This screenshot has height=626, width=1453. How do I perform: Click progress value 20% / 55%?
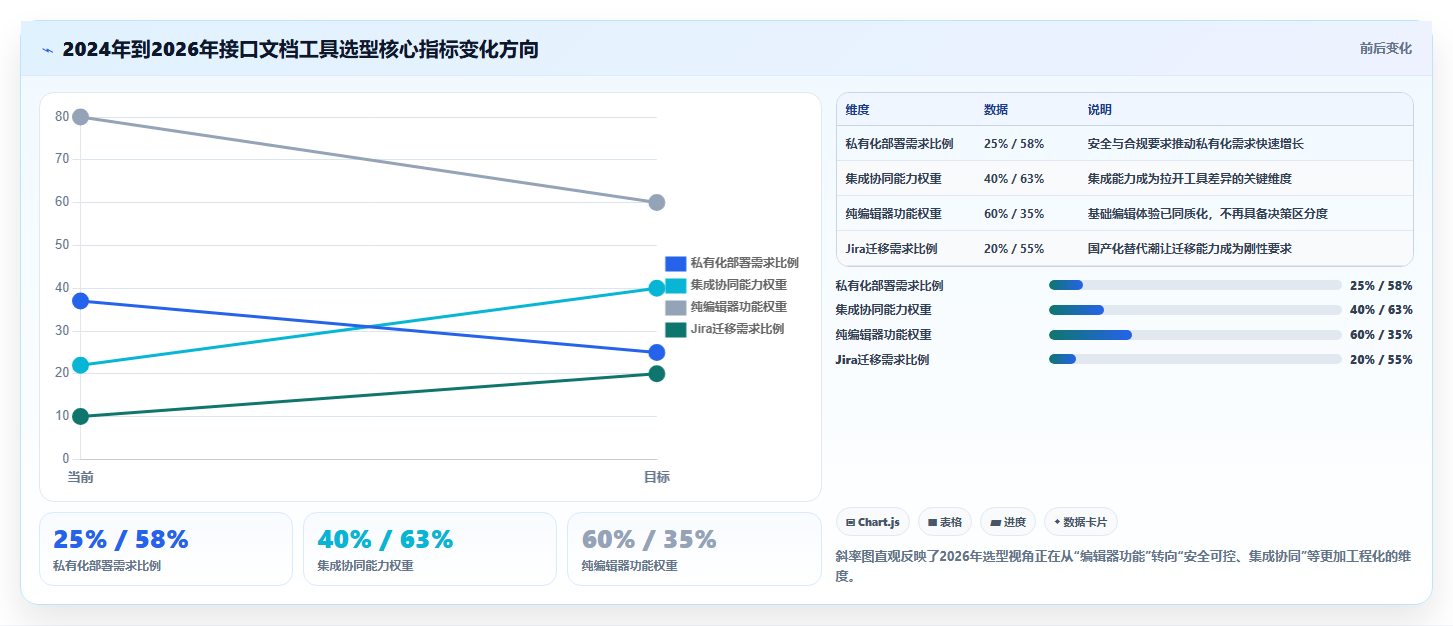pos(1381,360)
